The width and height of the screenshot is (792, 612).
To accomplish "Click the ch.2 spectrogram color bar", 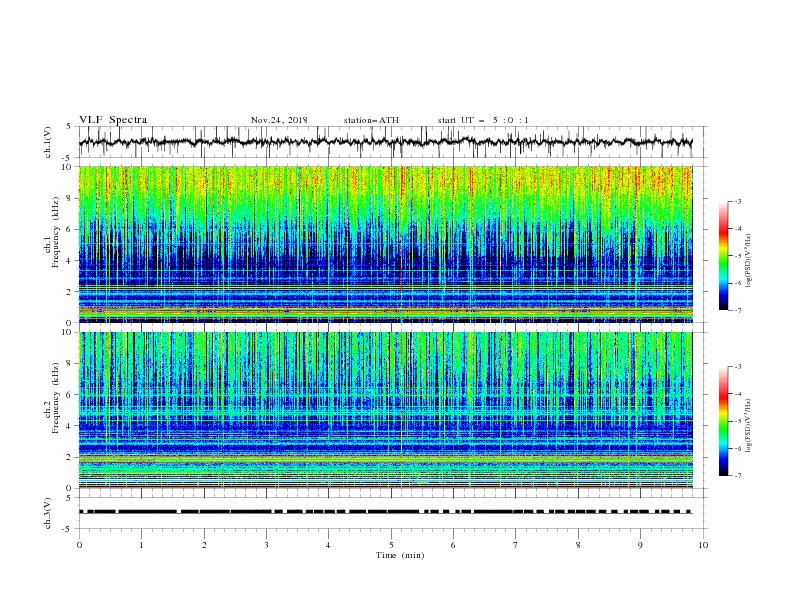I will coord(723,421).
